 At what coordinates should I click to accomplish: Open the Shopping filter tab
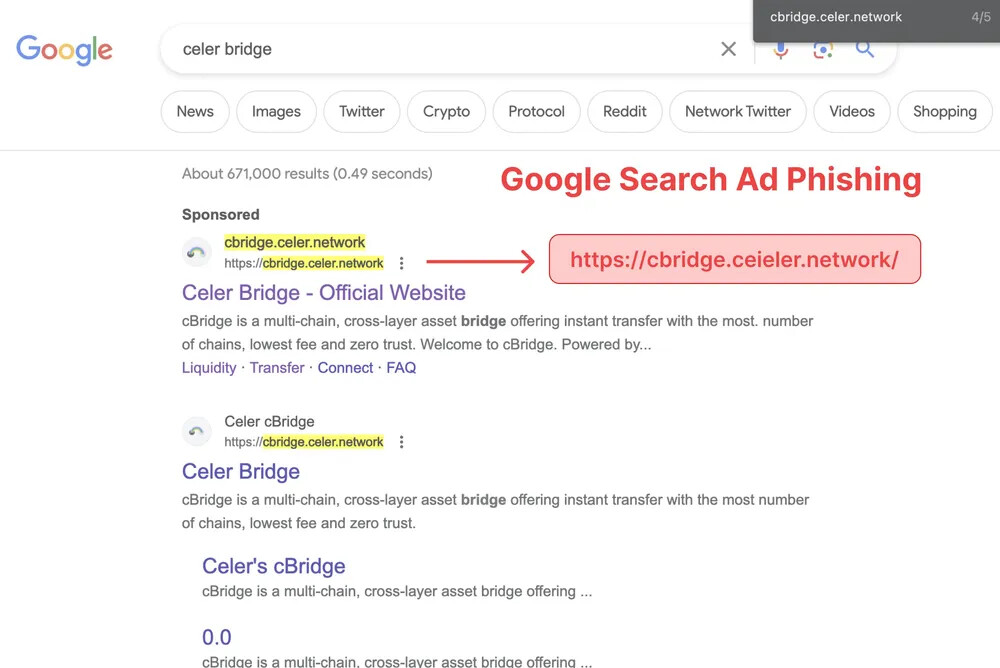coord(944,112)
